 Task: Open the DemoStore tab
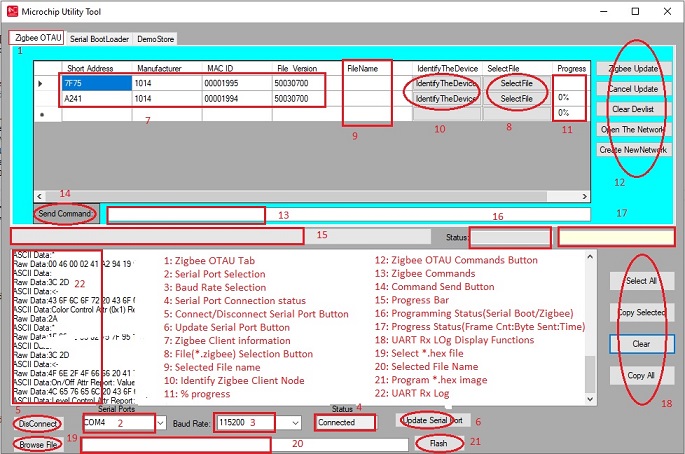click(x=156, y=38)
